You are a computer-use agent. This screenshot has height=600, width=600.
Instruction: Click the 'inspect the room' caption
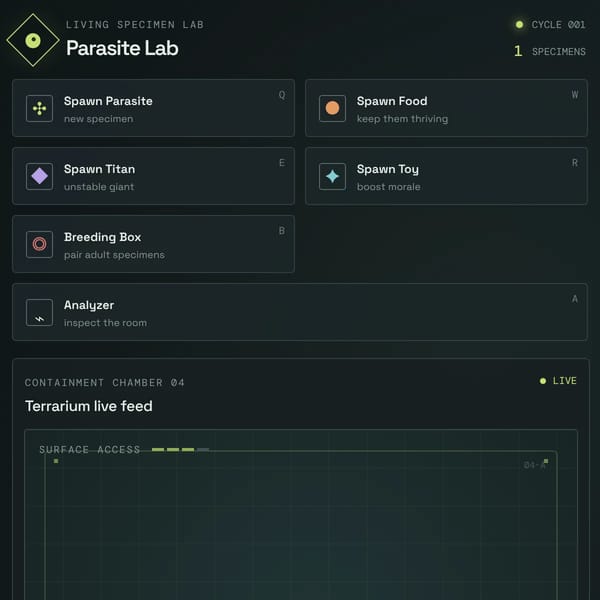tap(105, 323)
